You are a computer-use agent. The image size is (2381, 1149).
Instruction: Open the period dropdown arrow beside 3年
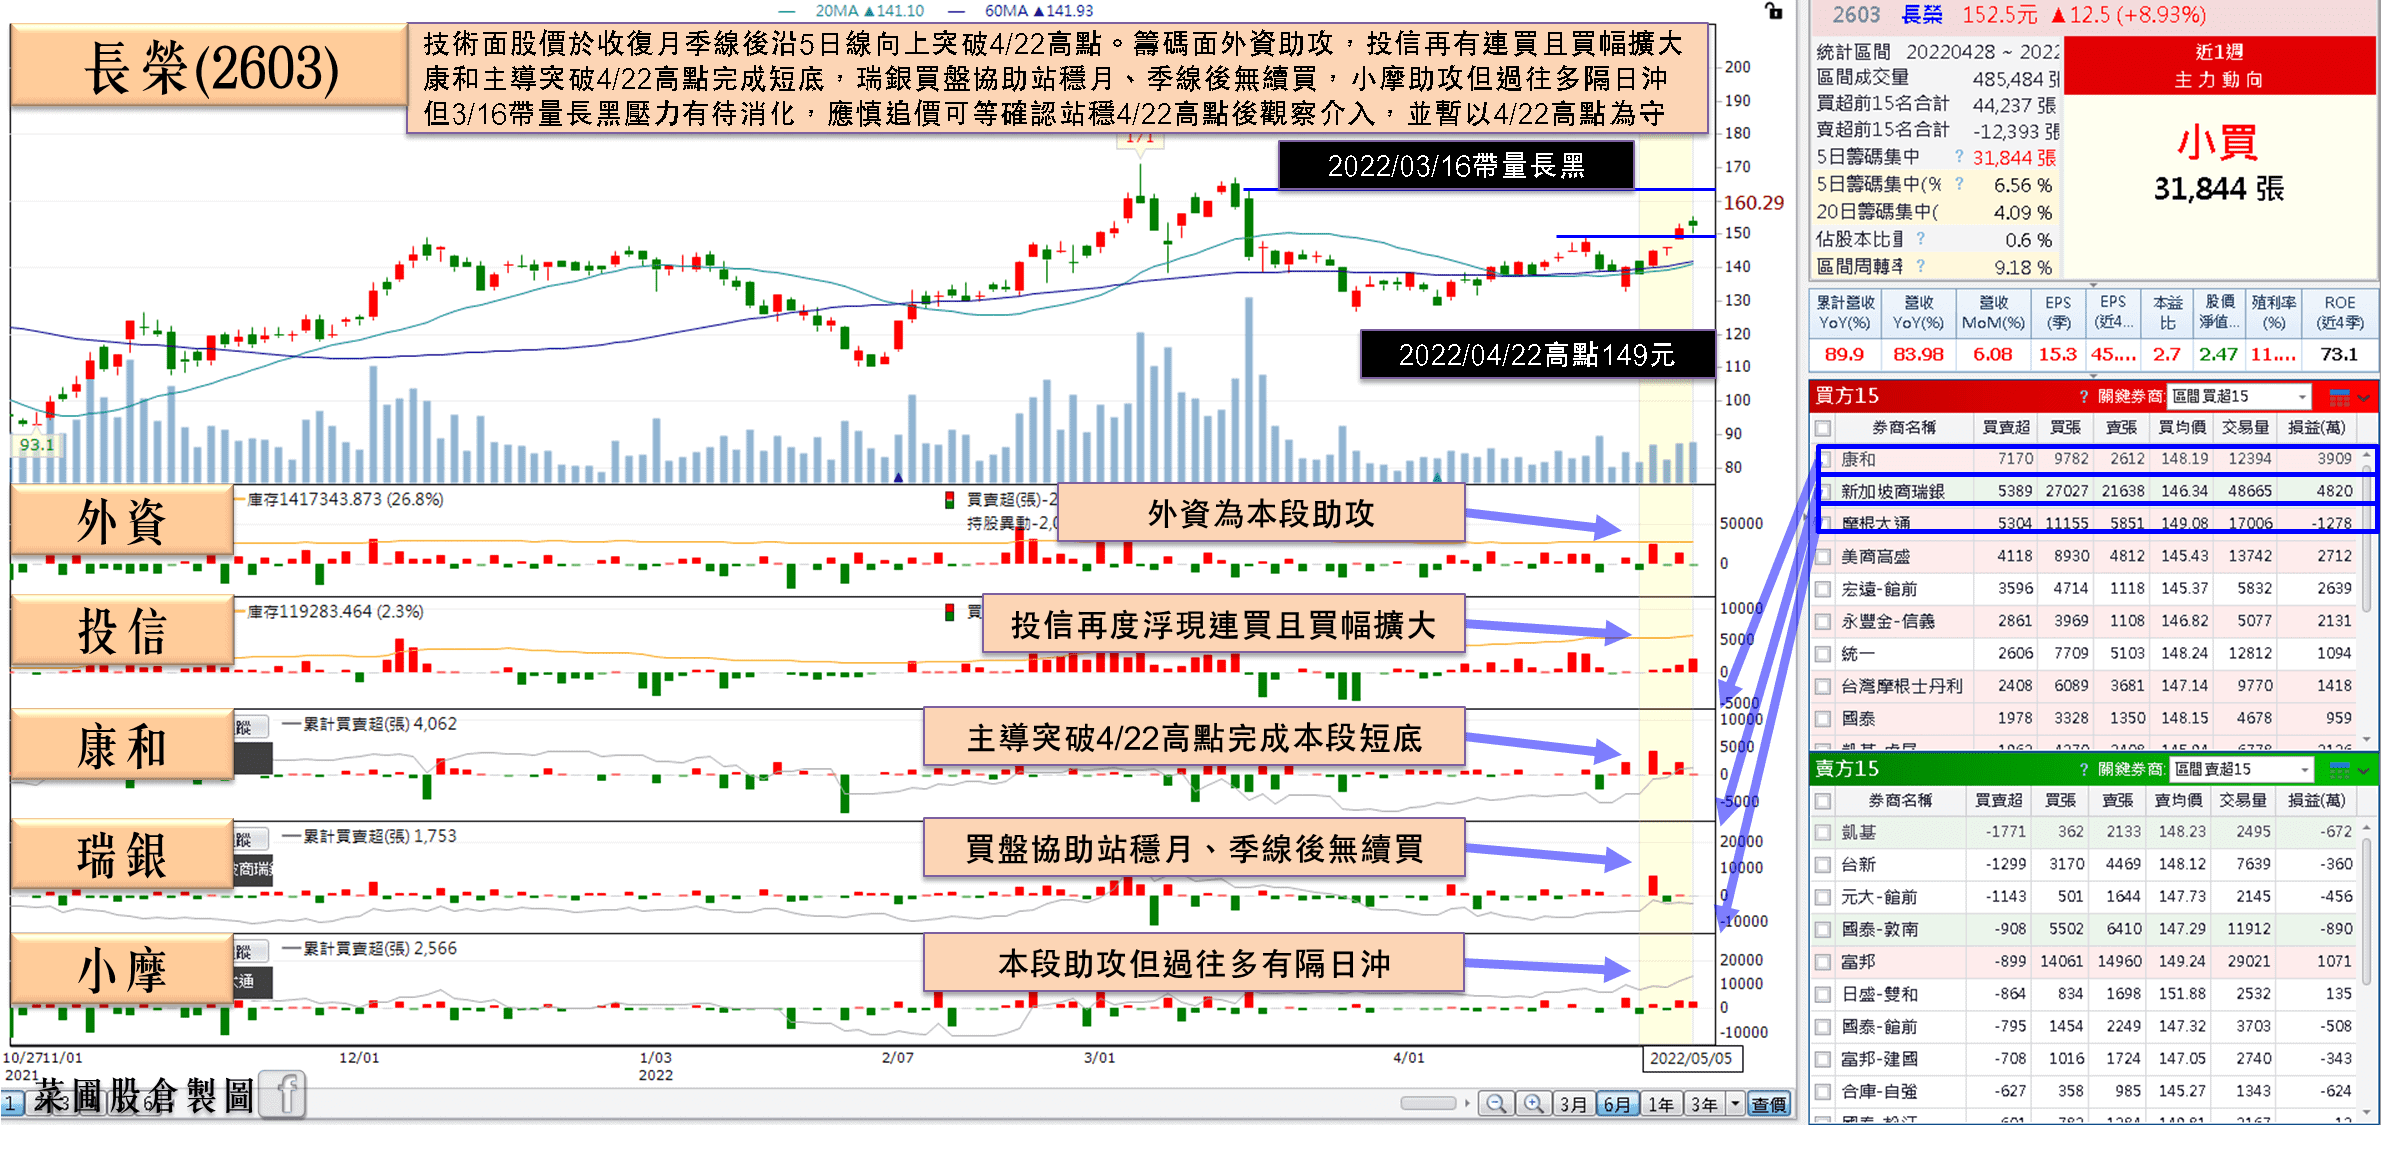1735,1104
